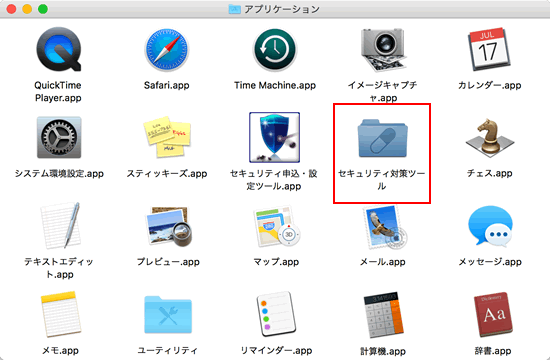The height and width of the screenshot is (360, 550).
Task: Select the チェス knight icon
Action: pyautogui.click(x=490, y=137)
